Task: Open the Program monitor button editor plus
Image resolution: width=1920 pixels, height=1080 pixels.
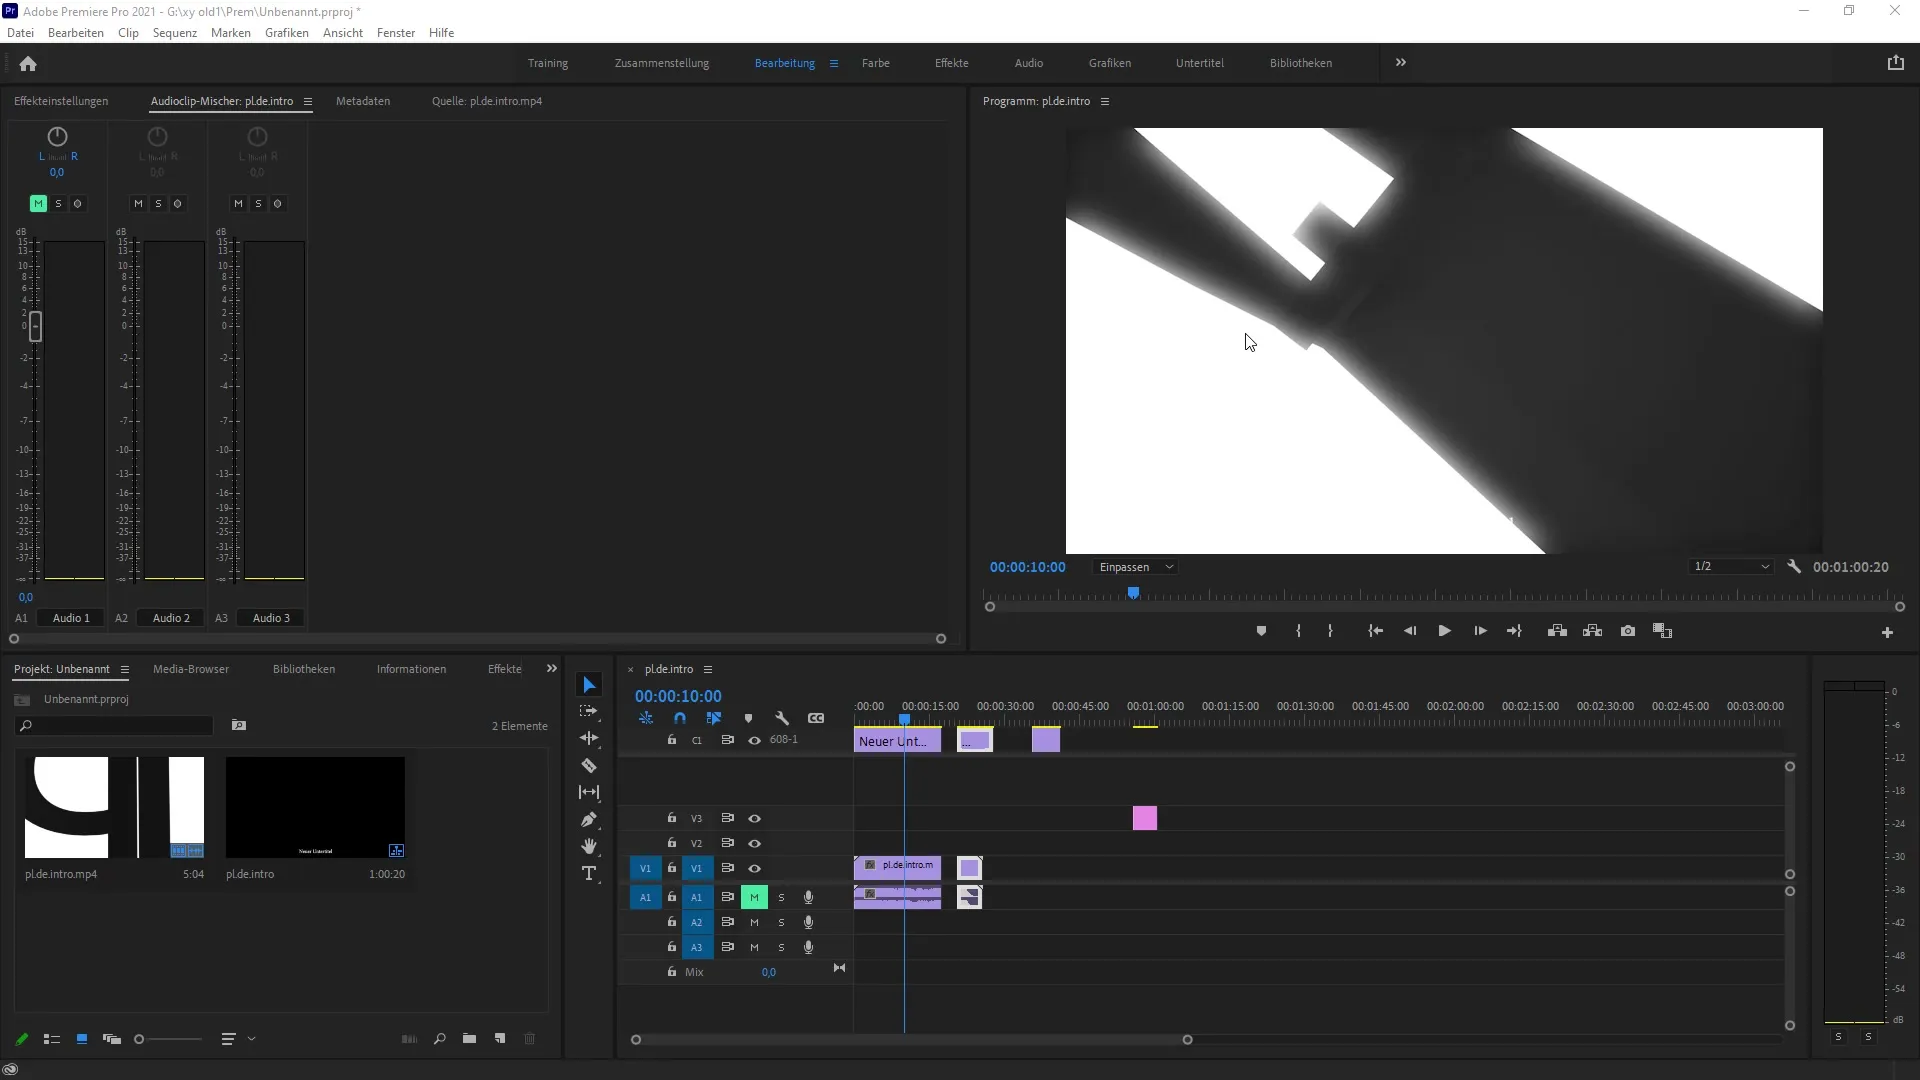Action: click(1887, 632)
